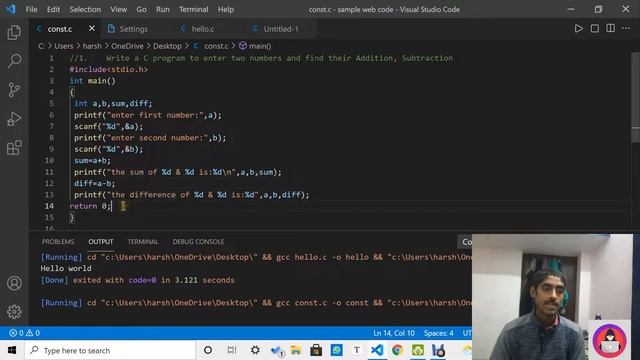Click Ln 14, Col 10 status item
Screen dimensions: 640x360
tap(393, 333)
